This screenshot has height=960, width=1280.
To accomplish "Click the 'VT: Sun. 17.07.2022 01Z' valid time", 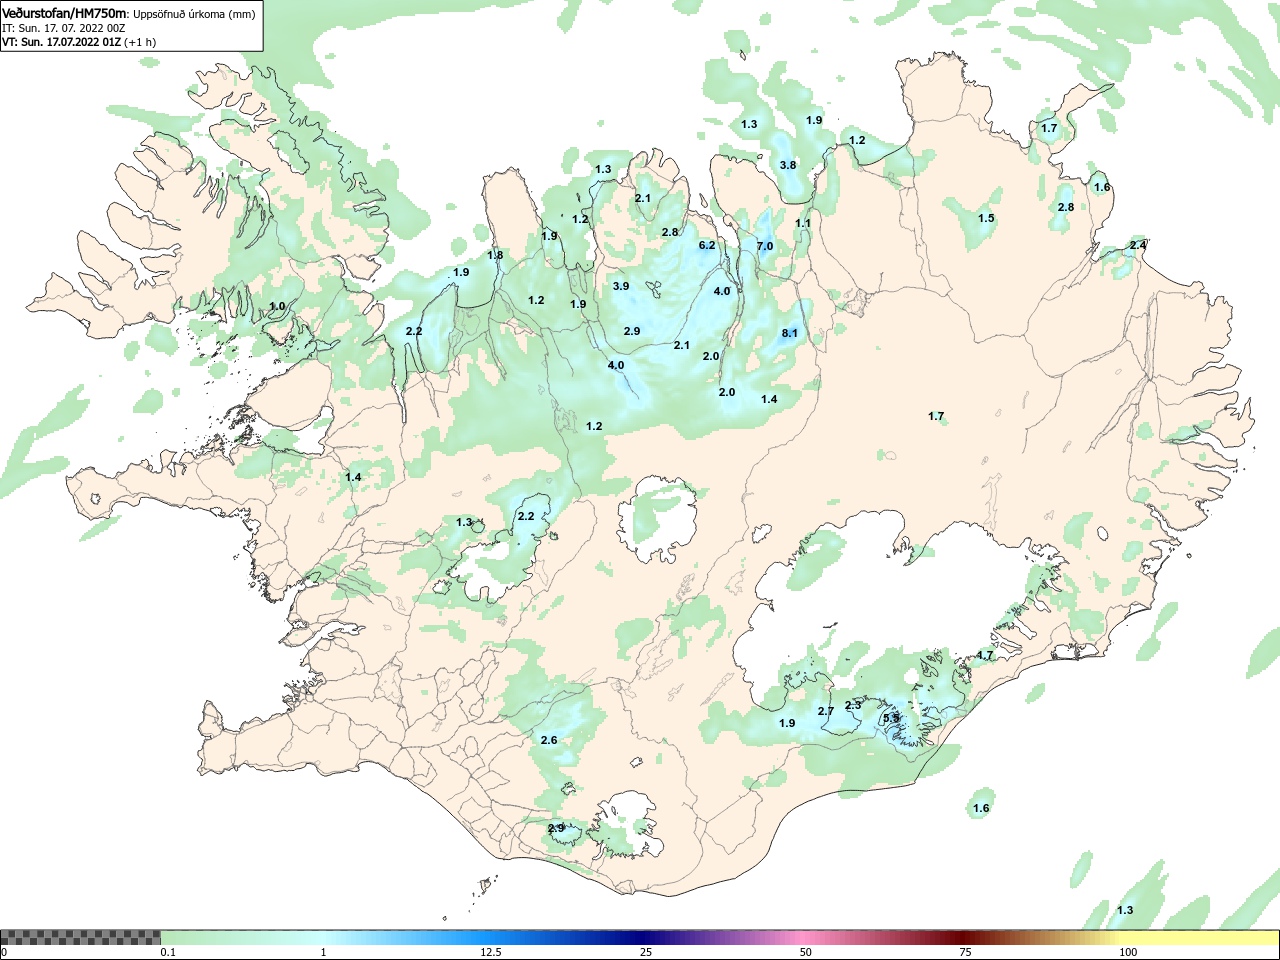I will (62, 43).
